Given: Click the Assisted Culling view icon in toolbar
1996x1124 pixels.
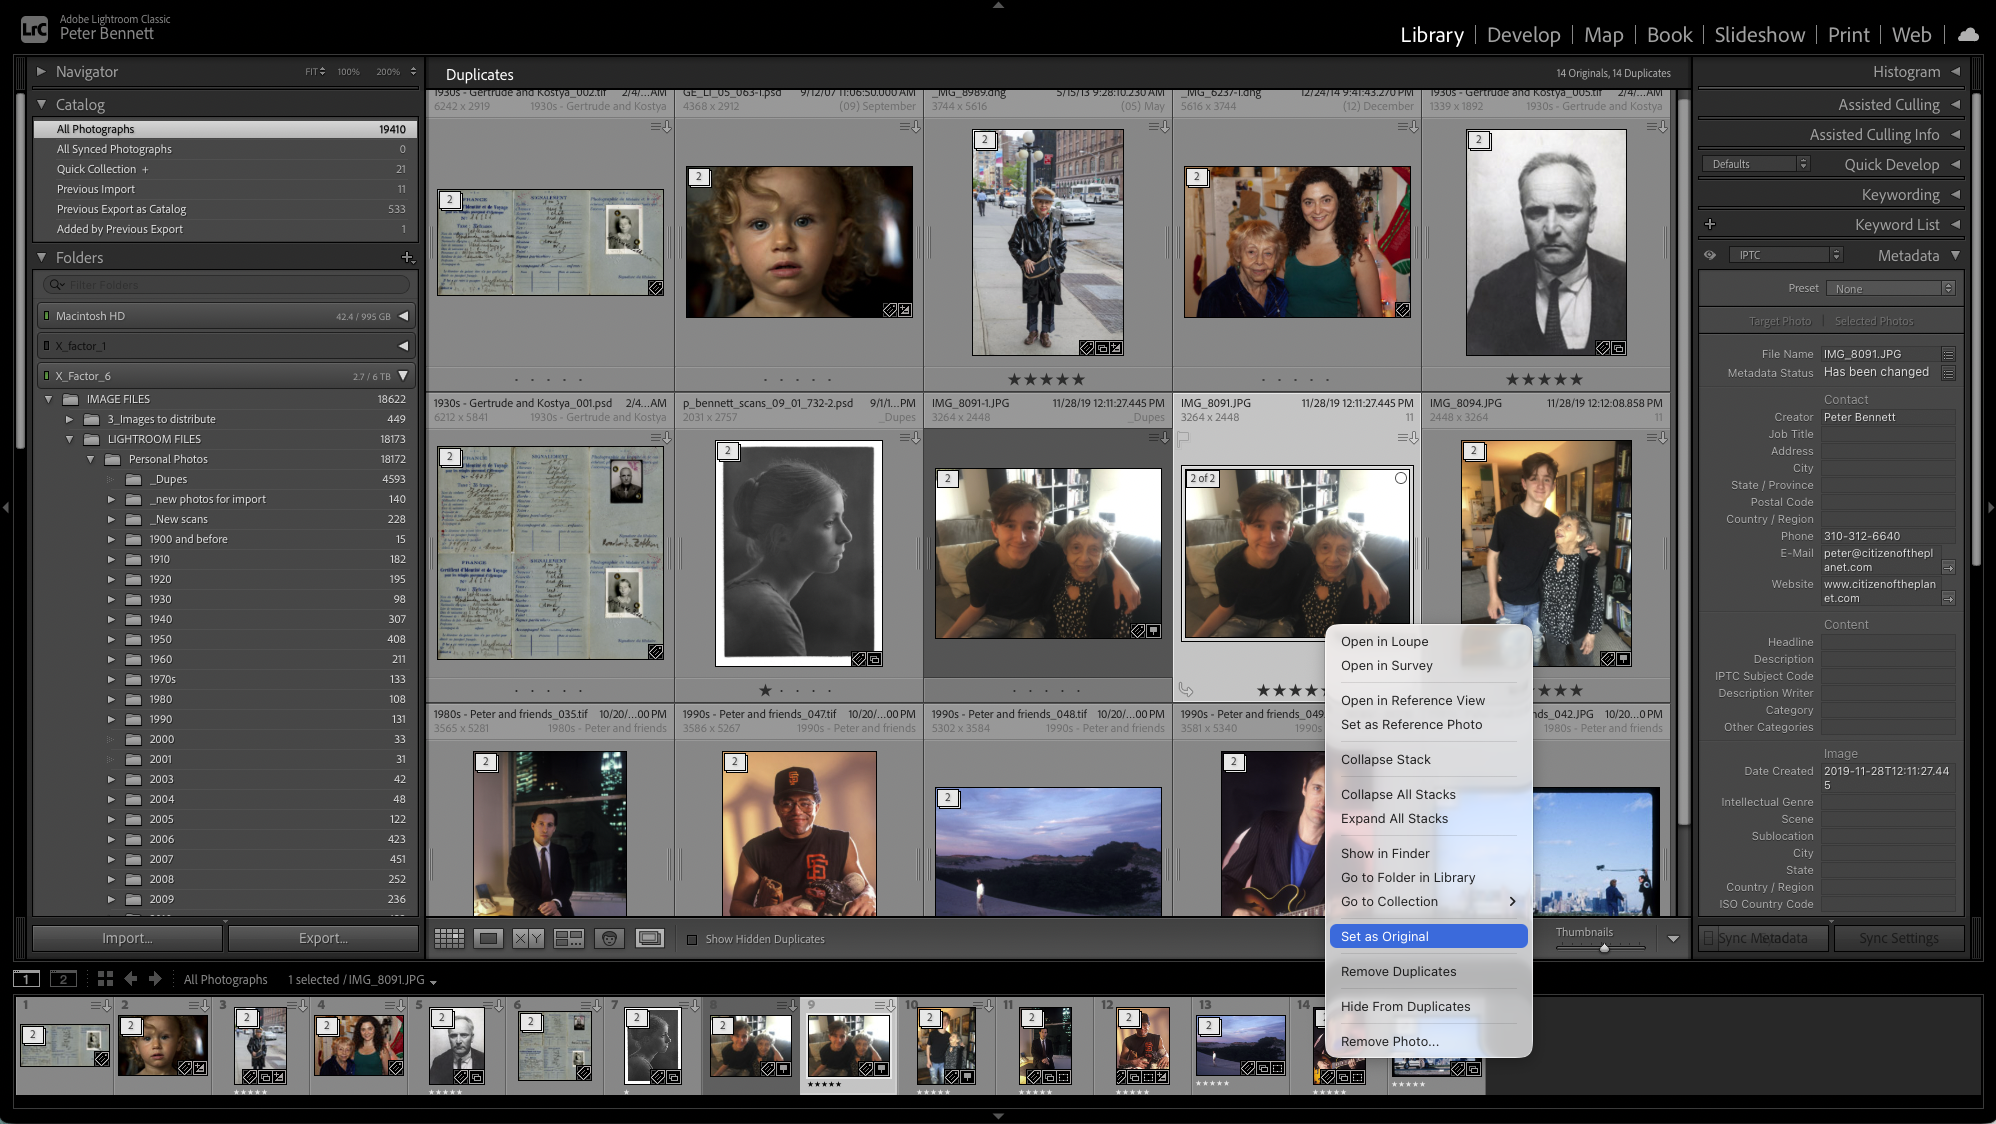Looking at the screenshot, I should [x=650, y=938].
